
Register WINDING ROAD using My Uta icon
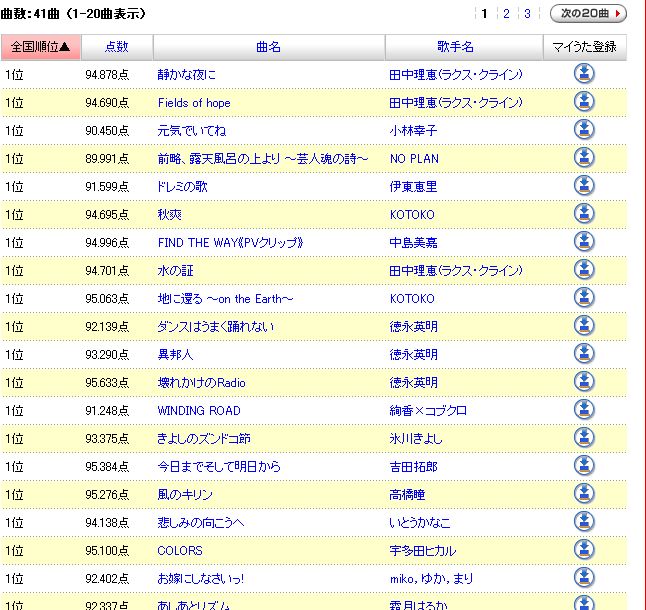[x=584, y=410]
